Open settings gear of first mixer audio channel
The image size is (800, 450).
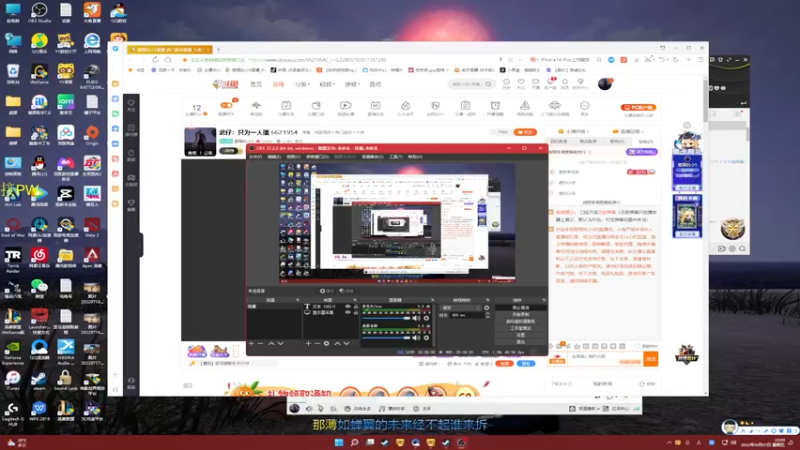pos(427,318)
